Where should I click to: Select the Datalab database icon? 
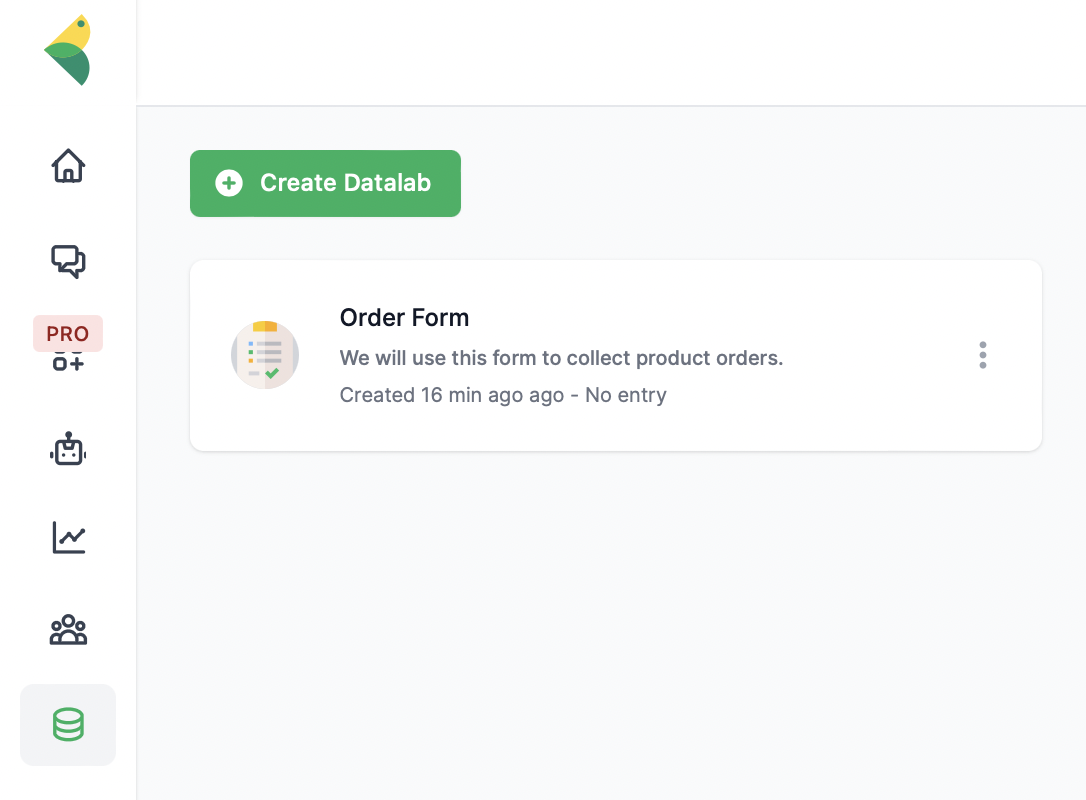(x=68, y=725)
